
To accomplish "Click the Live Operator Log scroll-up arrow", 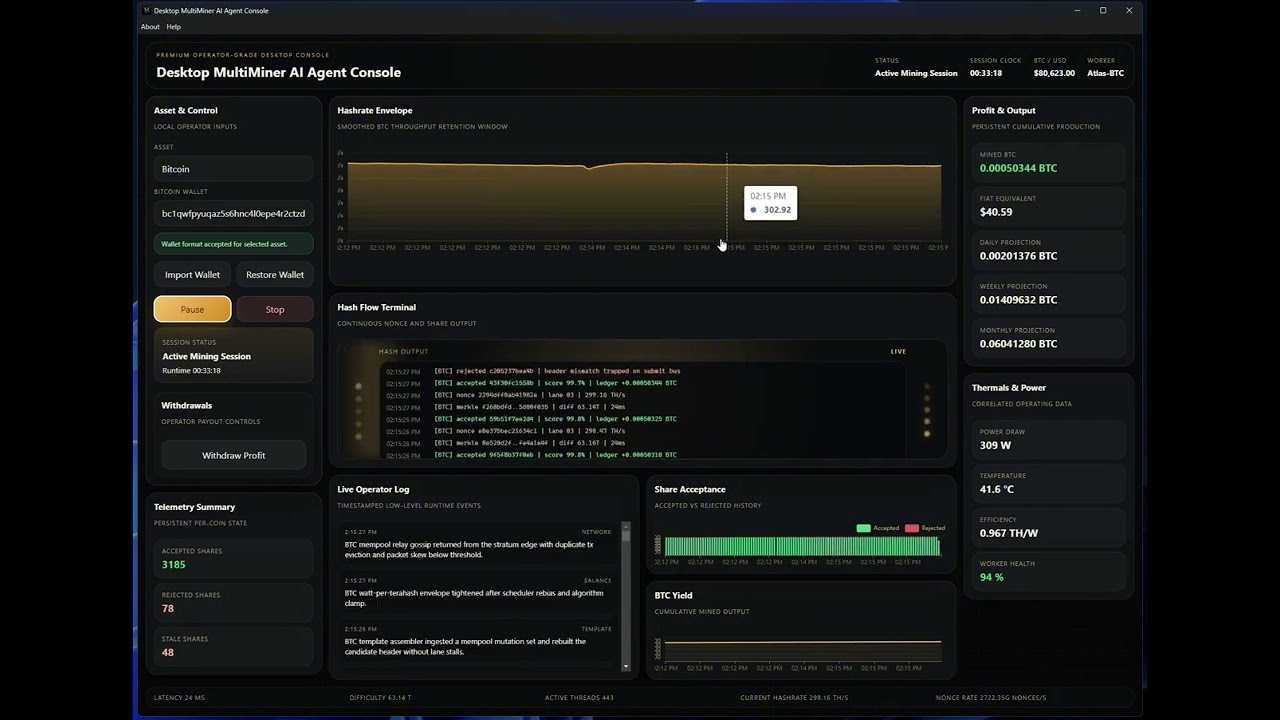I will (626, 525).
